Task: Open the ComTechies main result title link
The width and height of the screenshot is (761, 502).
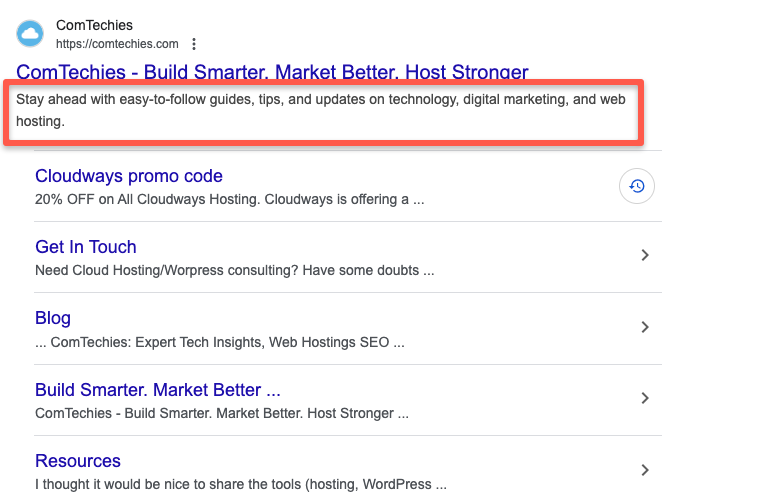Action: 272,72
